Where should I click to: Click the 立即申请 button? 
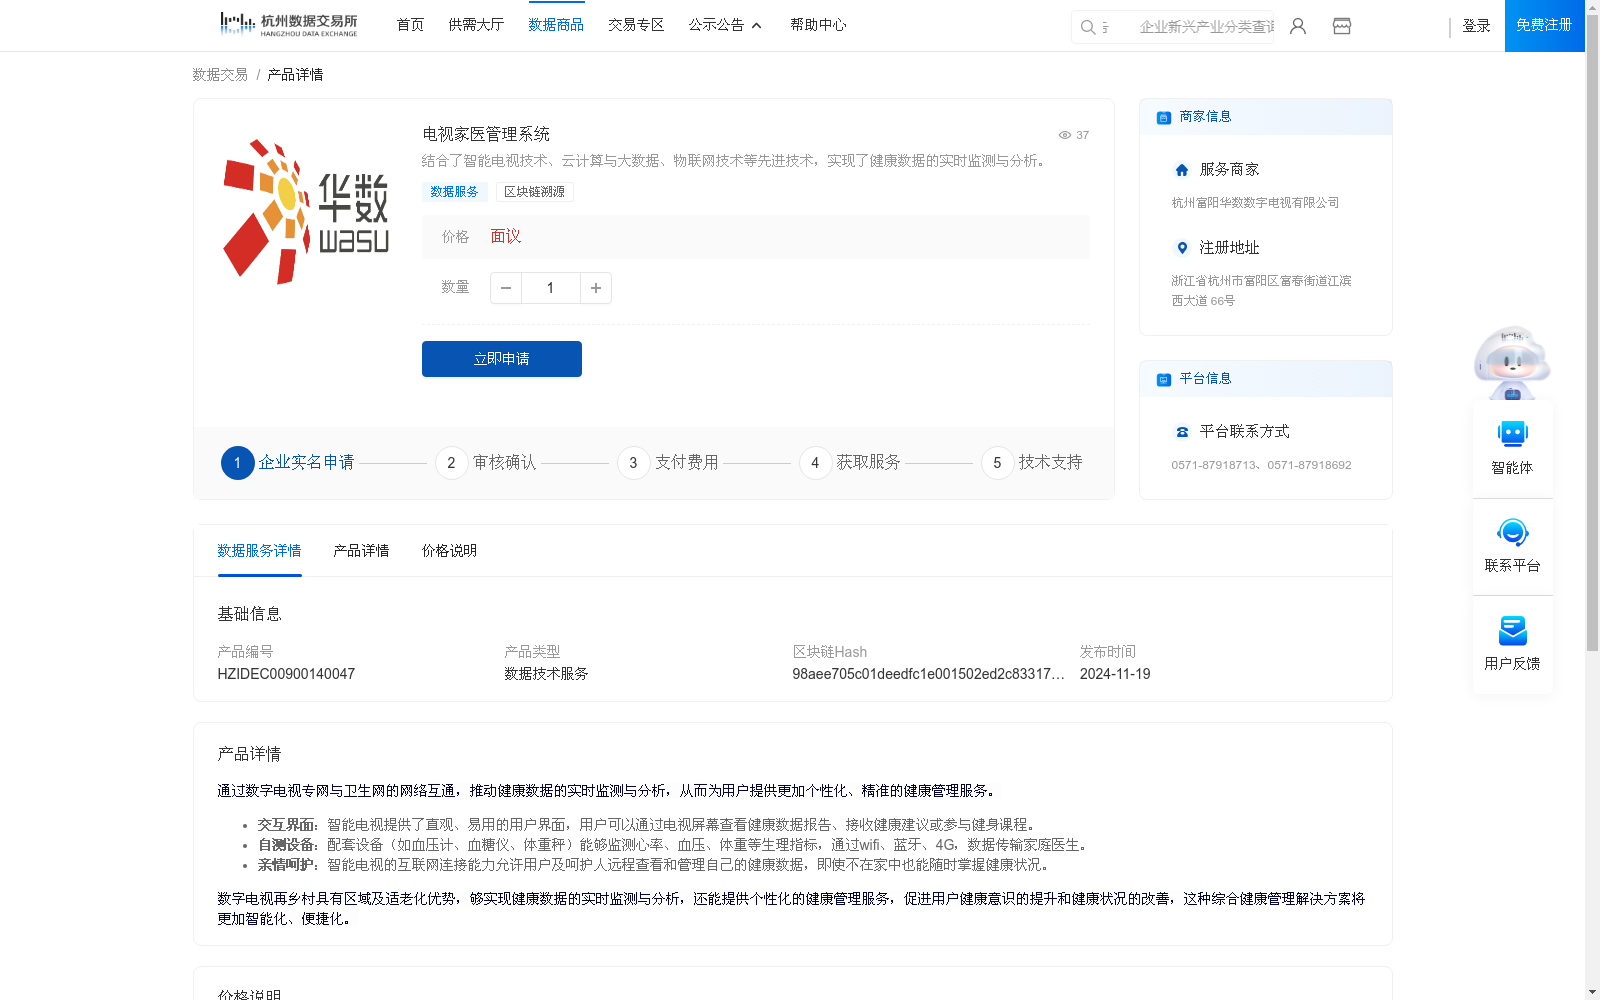click(502, 359)
